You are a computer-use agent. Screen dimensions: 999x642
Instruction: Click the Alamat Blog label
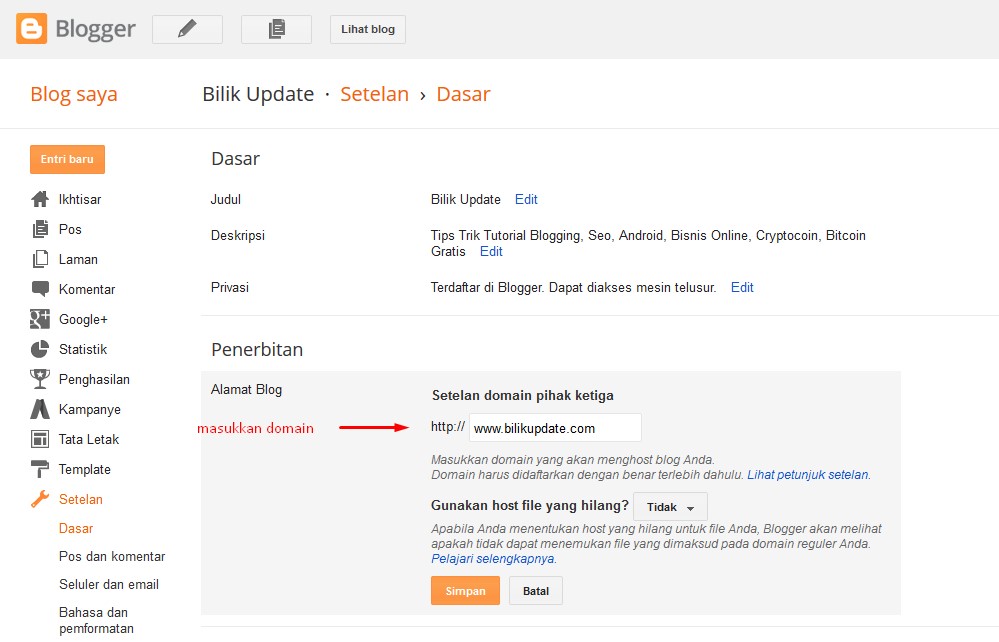click(x=247, y=389)
